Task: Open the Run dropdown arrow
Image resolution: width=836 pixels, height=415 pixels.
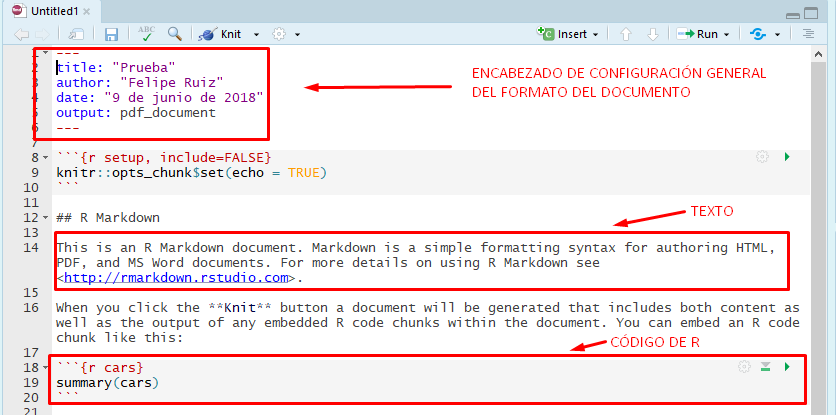Action: [x=726, y=35]
